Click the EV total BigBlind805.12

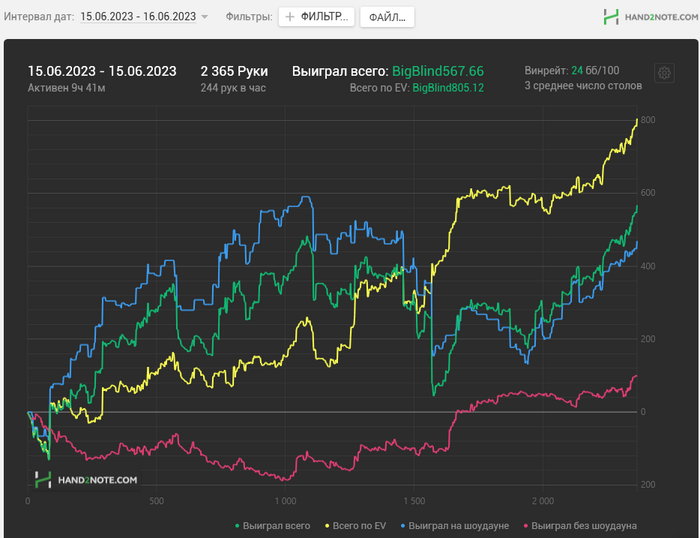click(448, 88)
